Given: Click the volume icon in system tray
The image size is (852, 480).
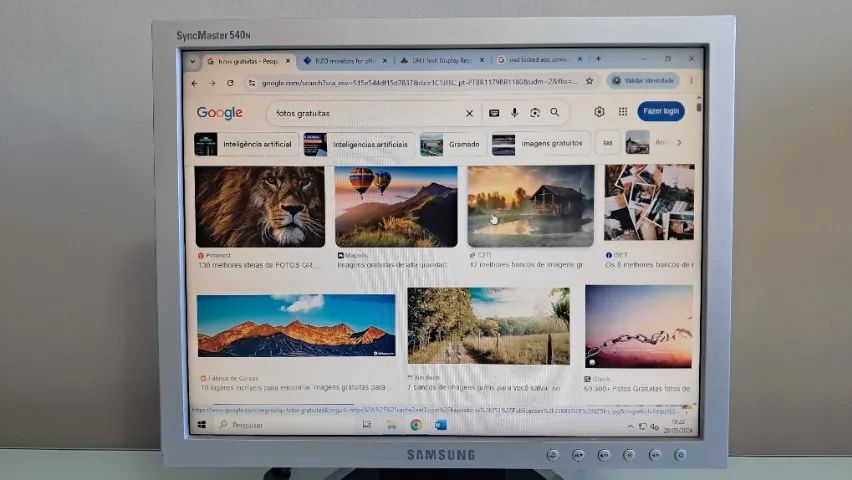Looking at the screenshot, I should click(654, 427).
